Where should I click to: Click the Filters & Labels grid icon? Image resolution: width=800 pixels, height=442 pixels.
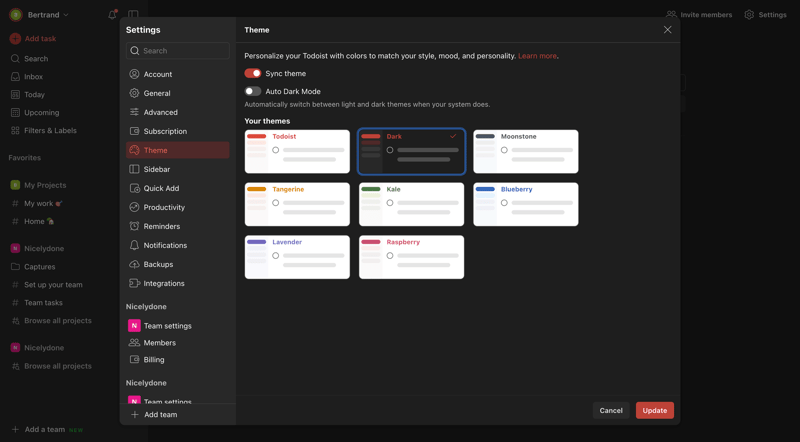pyautogui.click(x=15, y=131)
